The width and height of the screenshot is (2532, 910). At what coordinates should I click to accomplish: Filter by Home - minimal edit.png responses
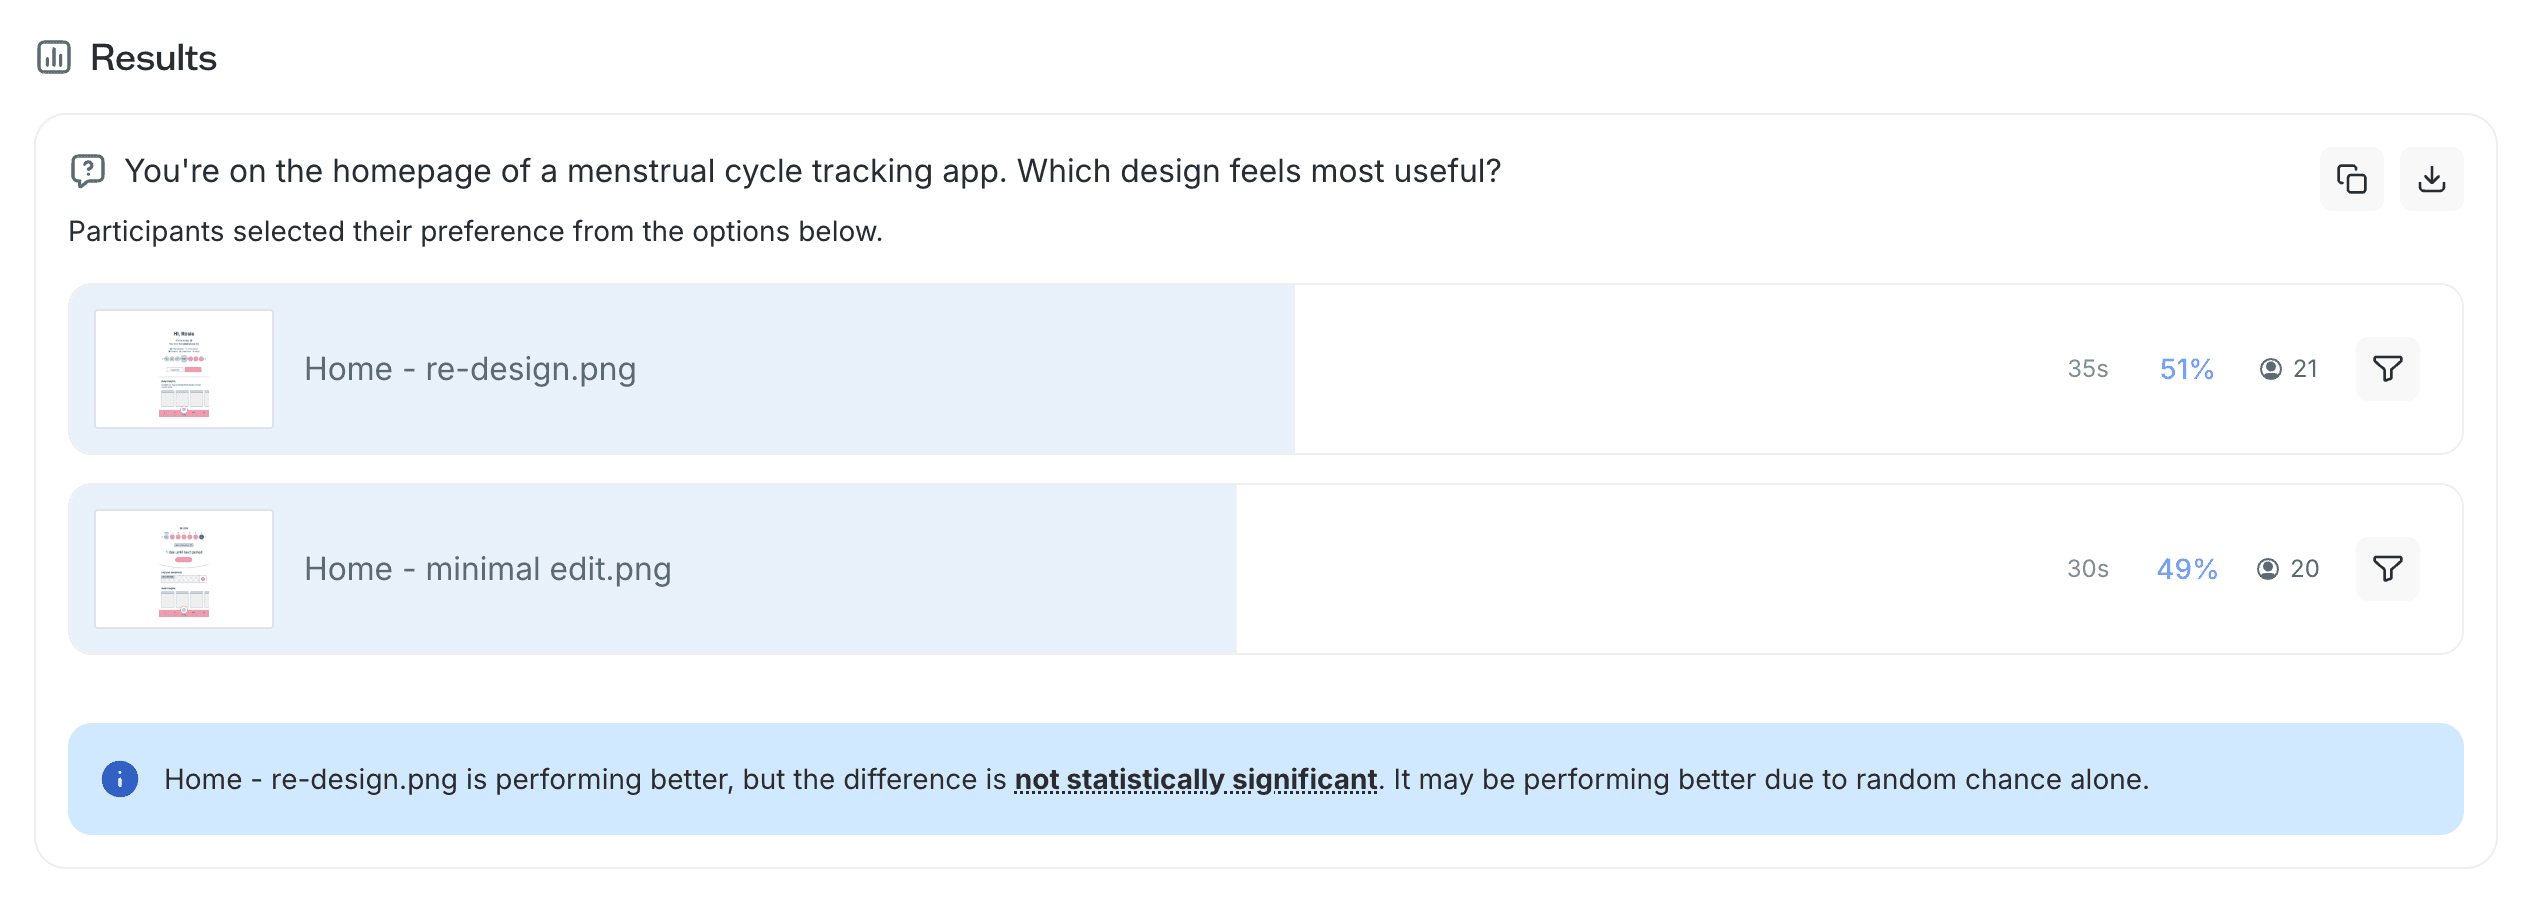pyautogui.click(x=2387, y=569)
